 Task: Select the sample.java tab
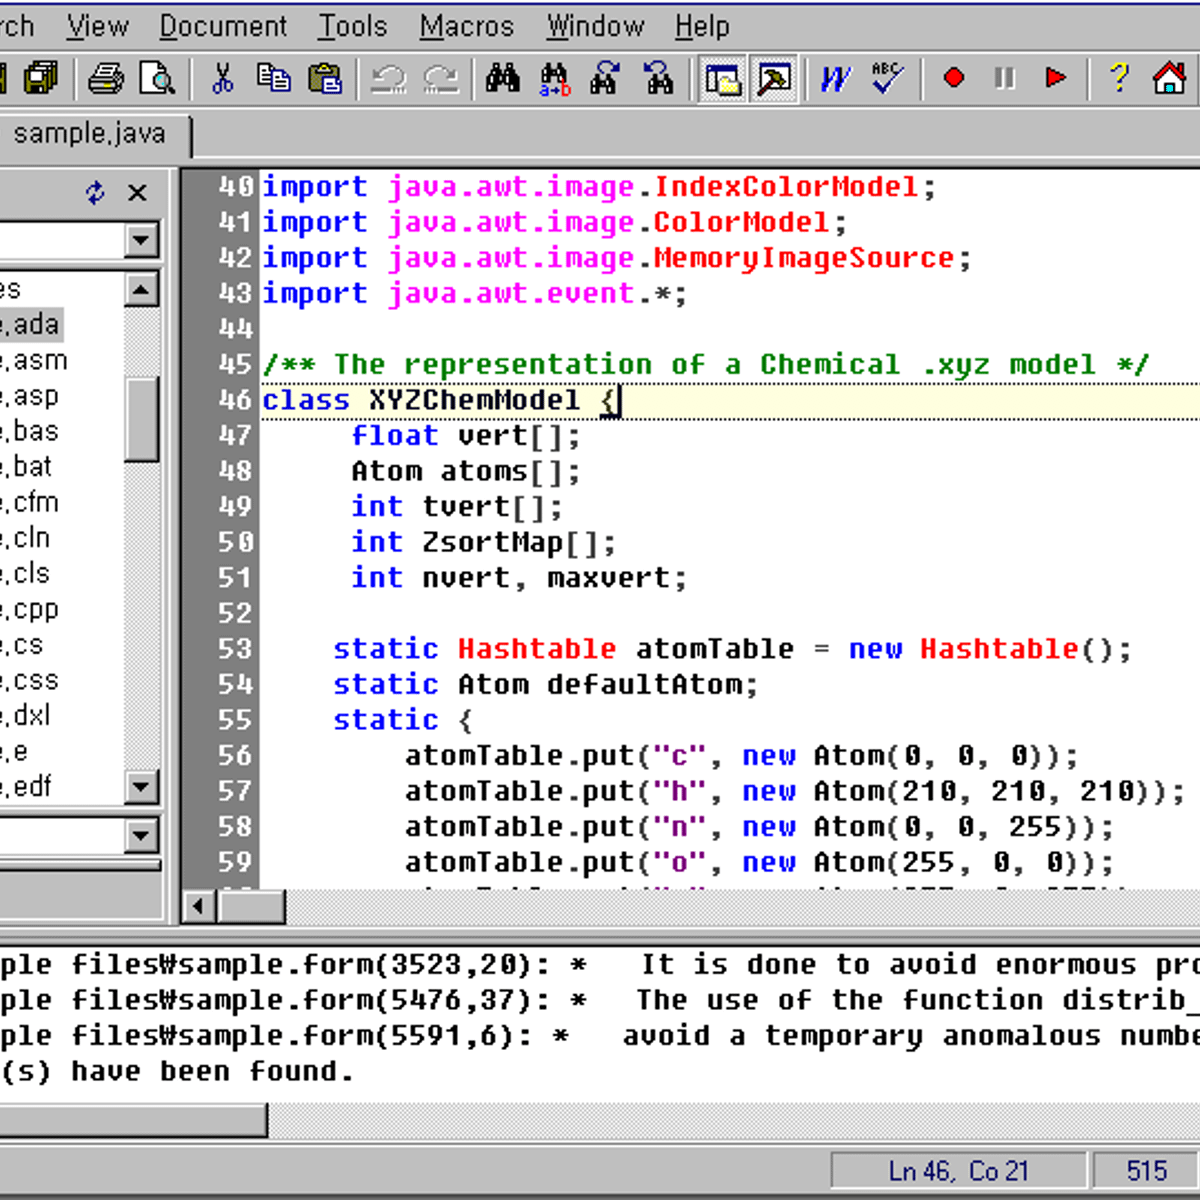(93, 133)
